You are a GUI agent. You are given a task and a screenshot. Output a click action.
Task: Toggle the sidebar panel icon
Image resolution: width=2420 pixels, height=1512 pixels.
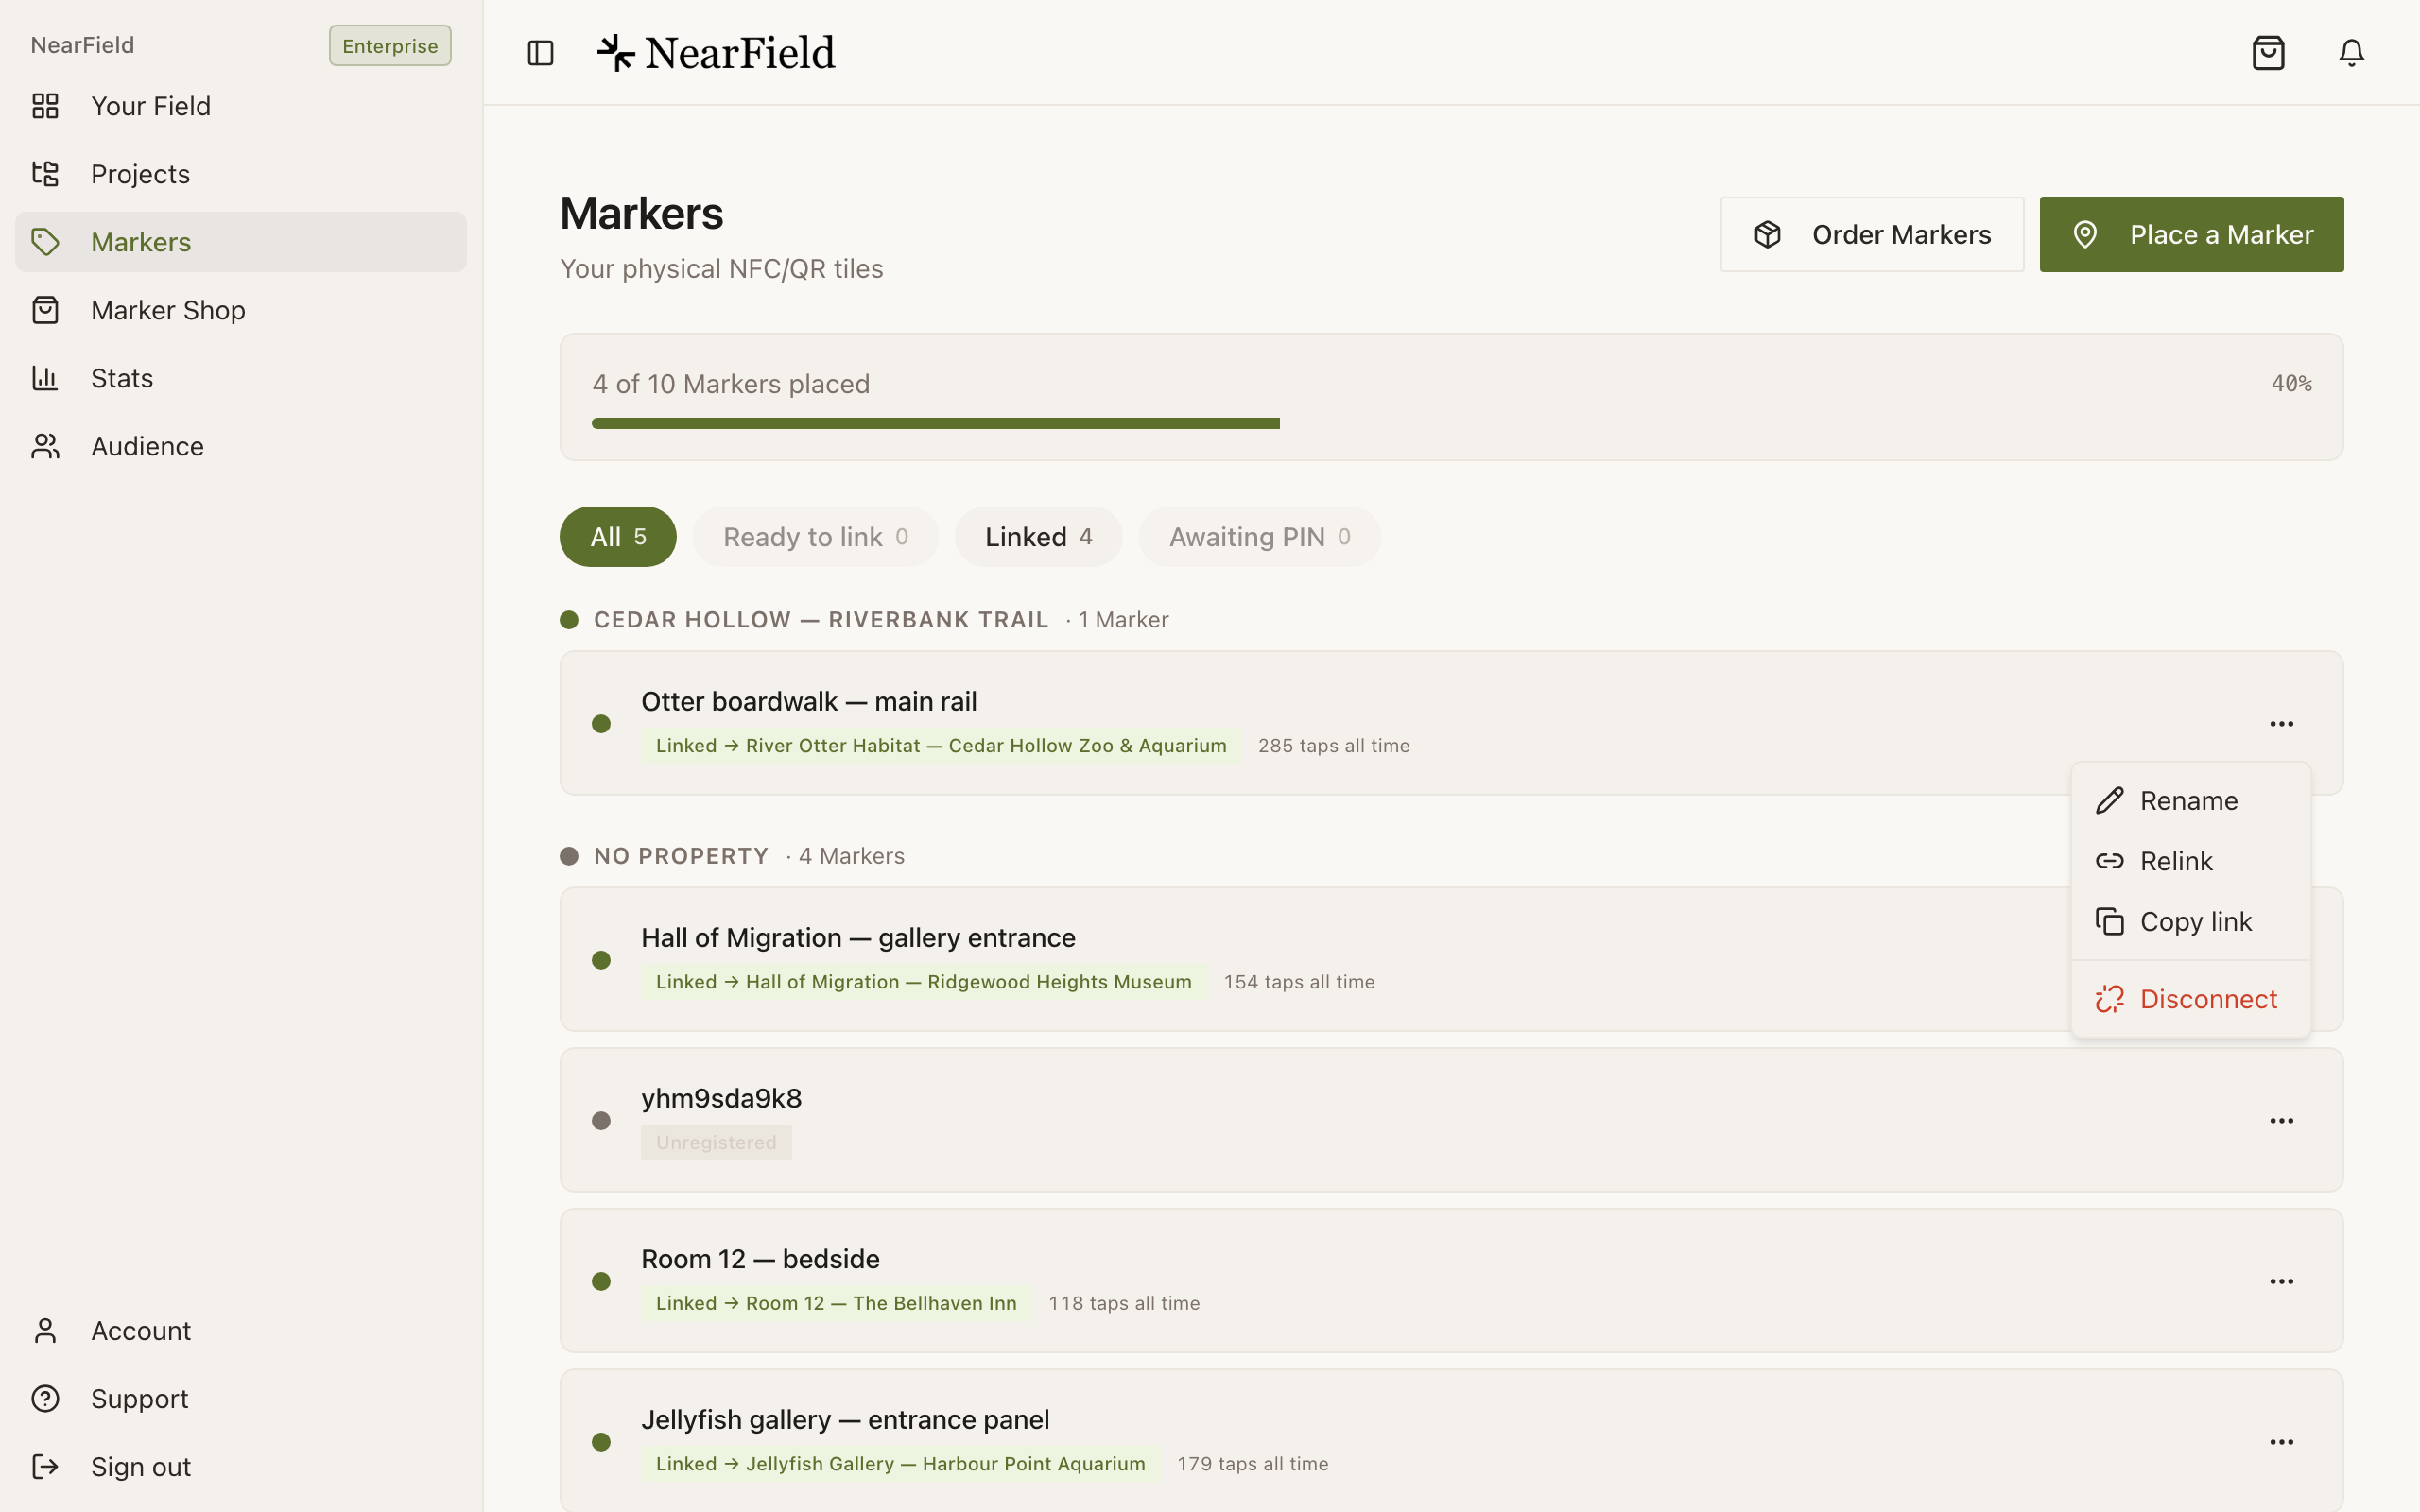[x=540, y=53]
